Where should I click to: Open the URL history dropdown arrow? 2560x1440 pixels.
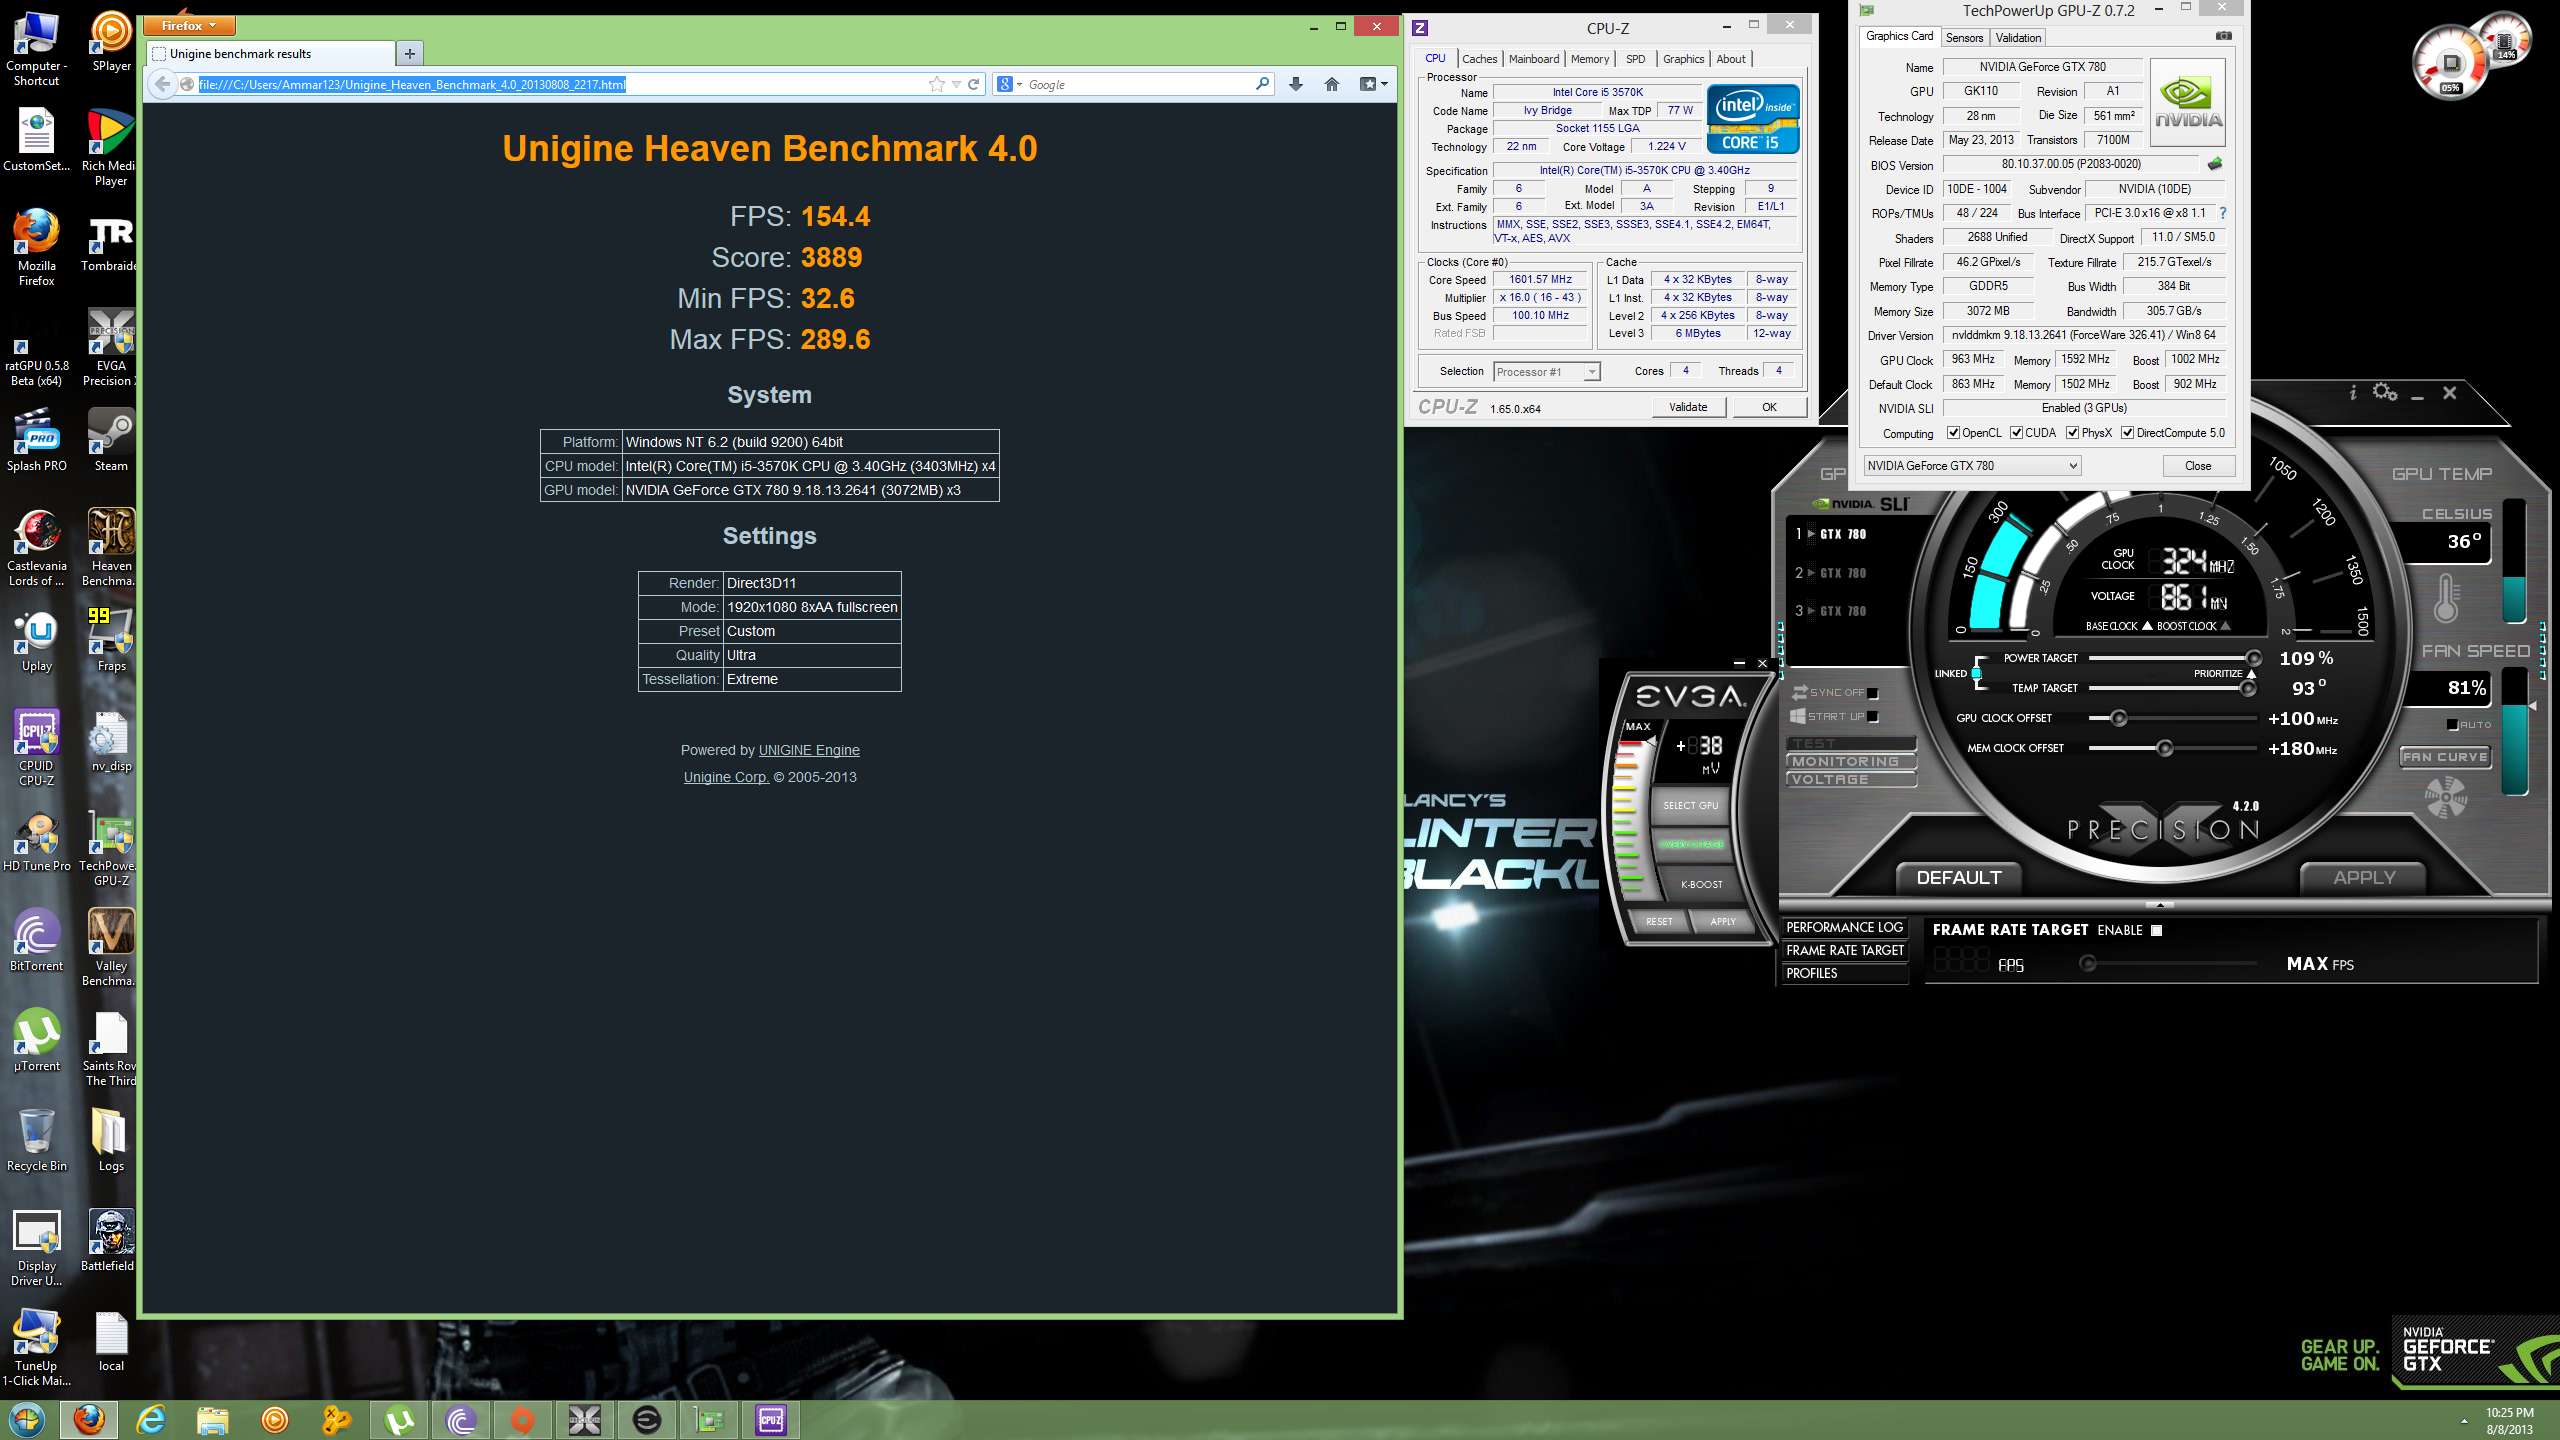point(956,84)
